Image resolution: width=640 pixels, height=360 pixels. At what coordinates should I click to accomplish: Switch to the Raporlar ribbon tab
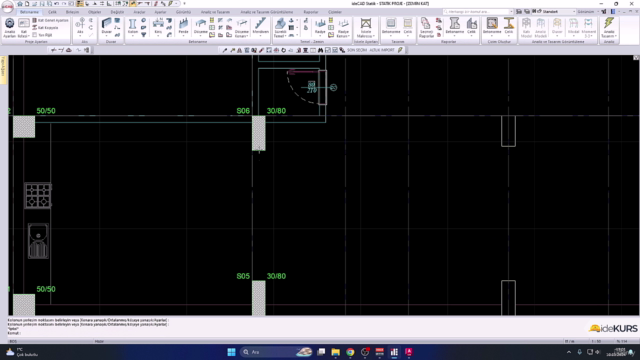click(311, 12)
